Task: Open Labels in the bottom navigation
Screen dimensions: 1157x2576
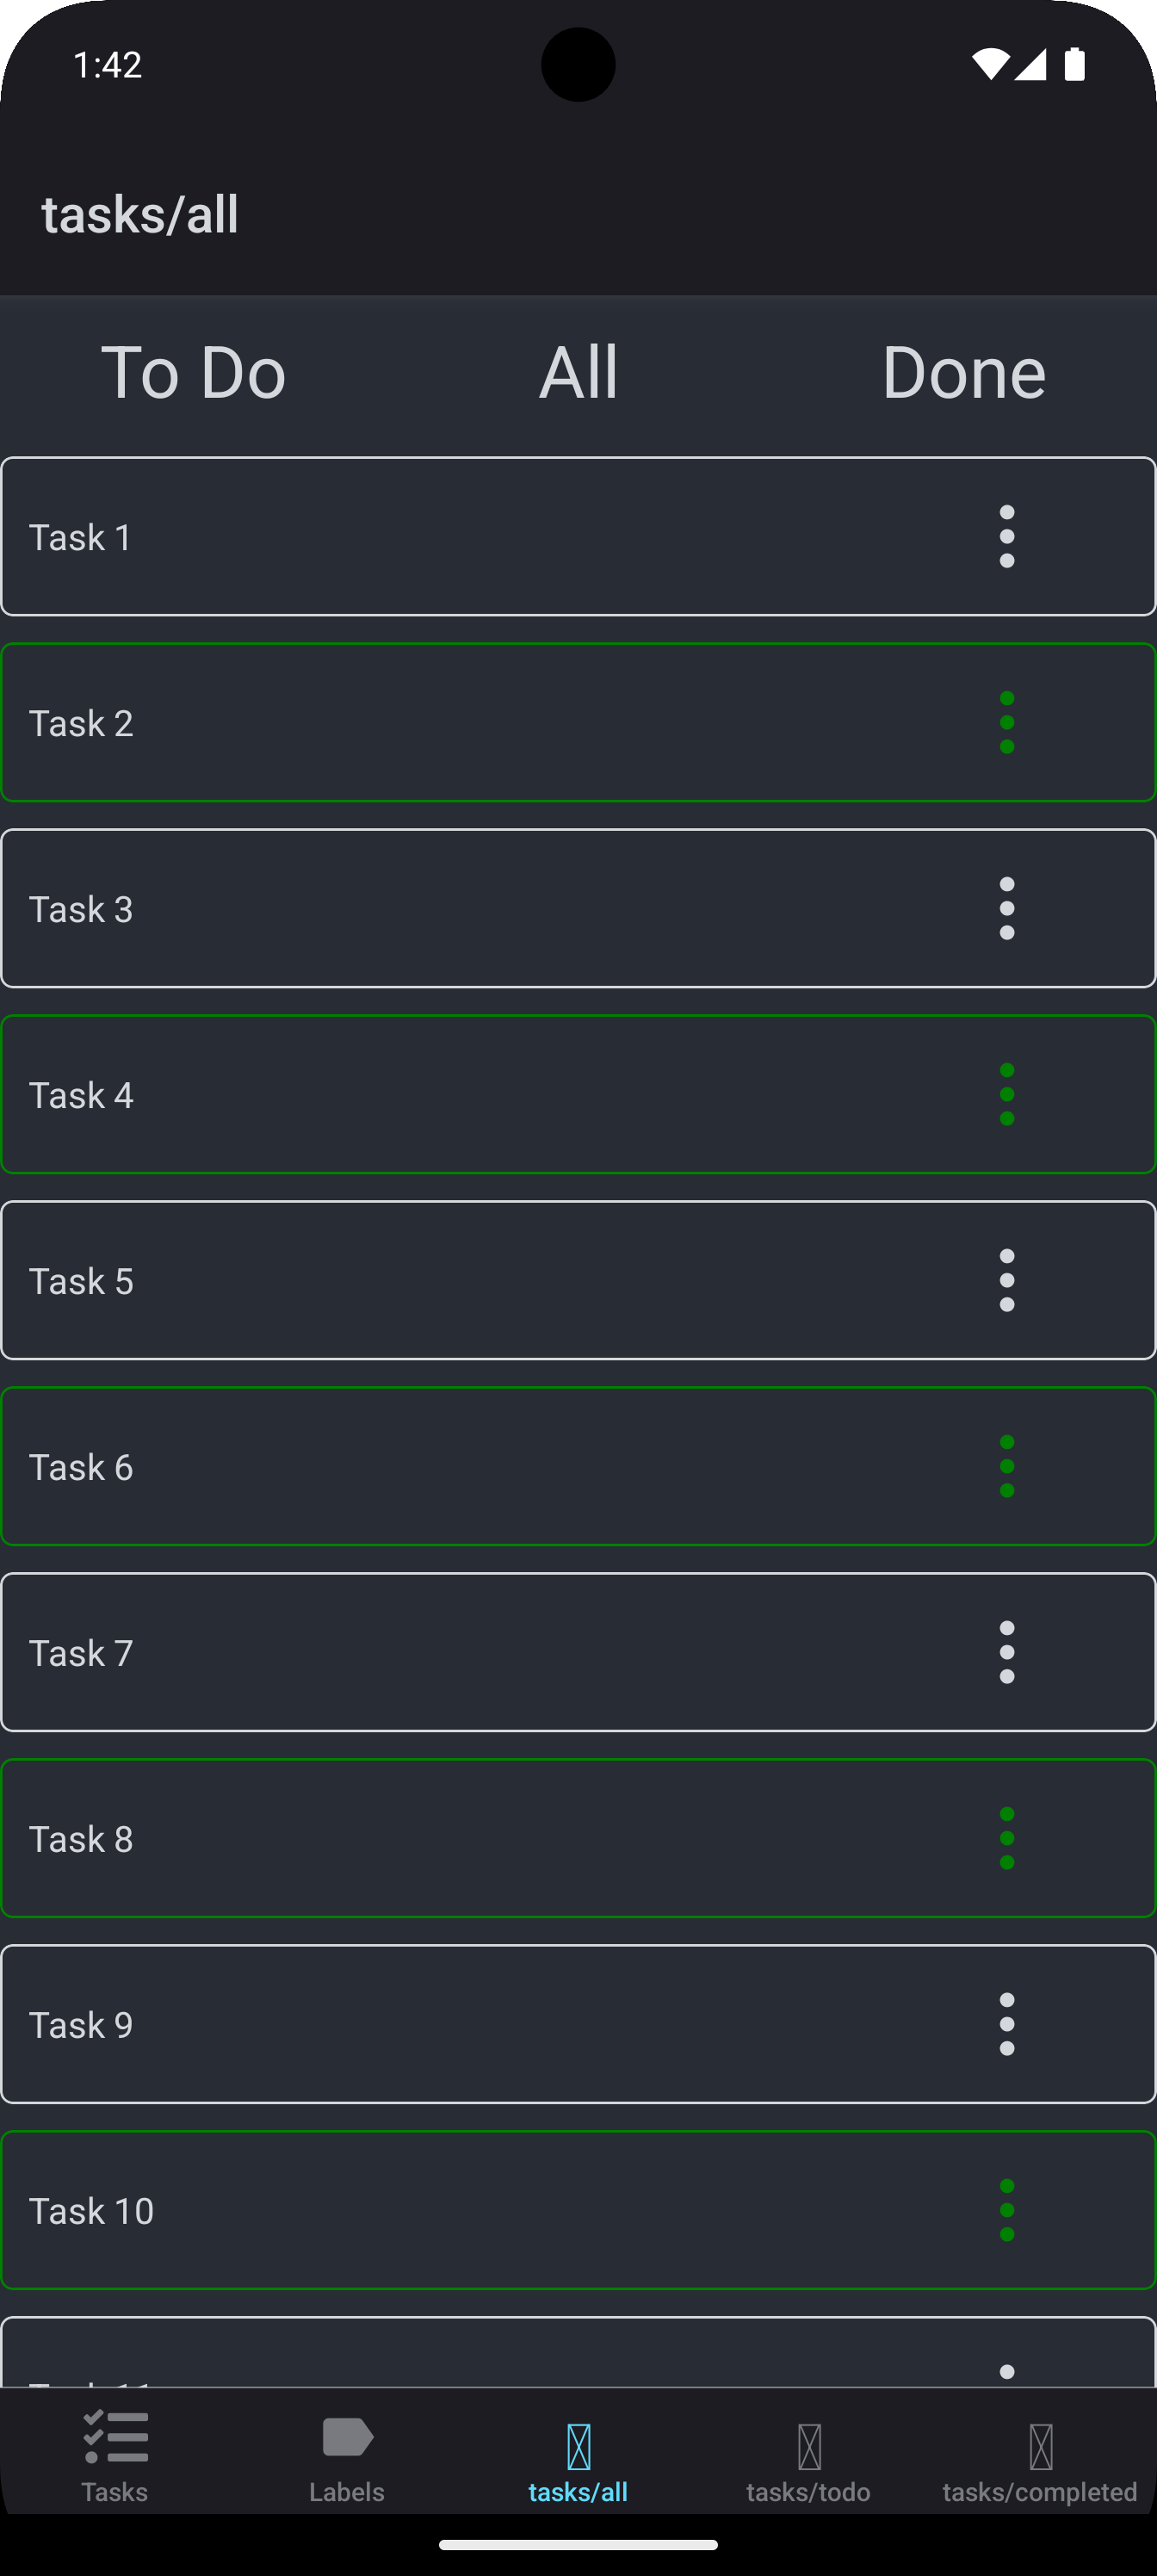Action: pyautogui.click(x=347, y=2455)
